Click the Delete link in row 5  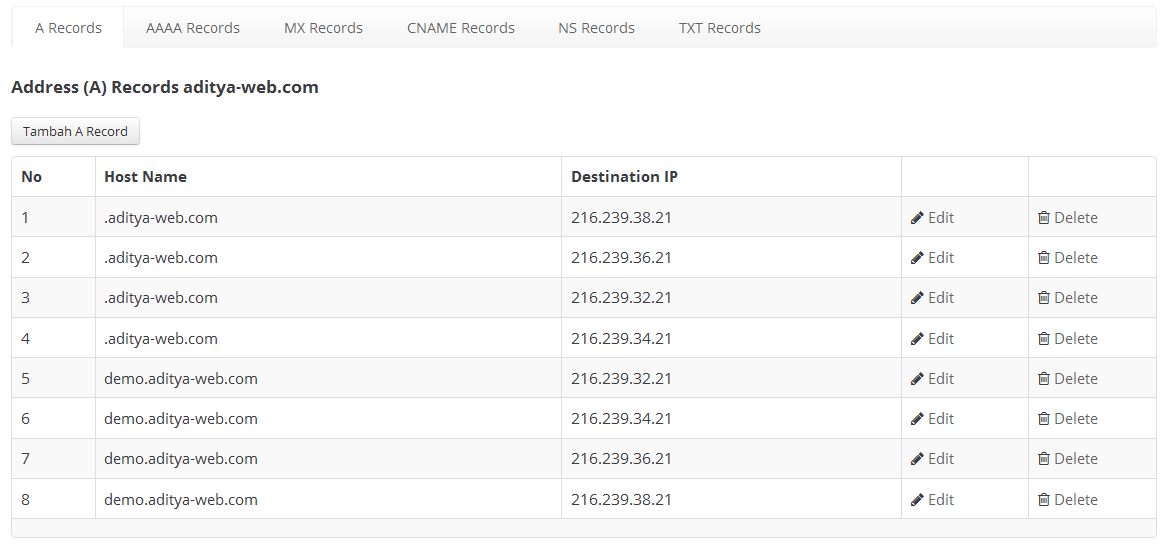(x=1075, y=379)
